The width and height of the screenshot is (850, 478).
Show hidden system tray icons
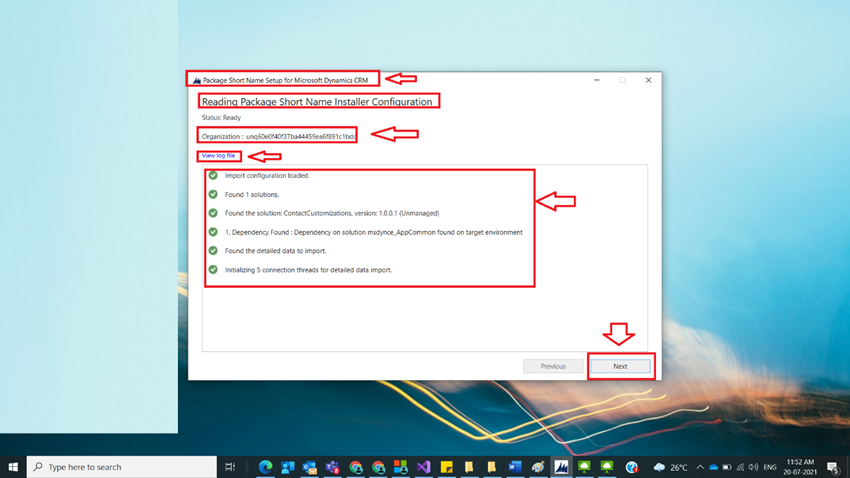coord(700,467)
